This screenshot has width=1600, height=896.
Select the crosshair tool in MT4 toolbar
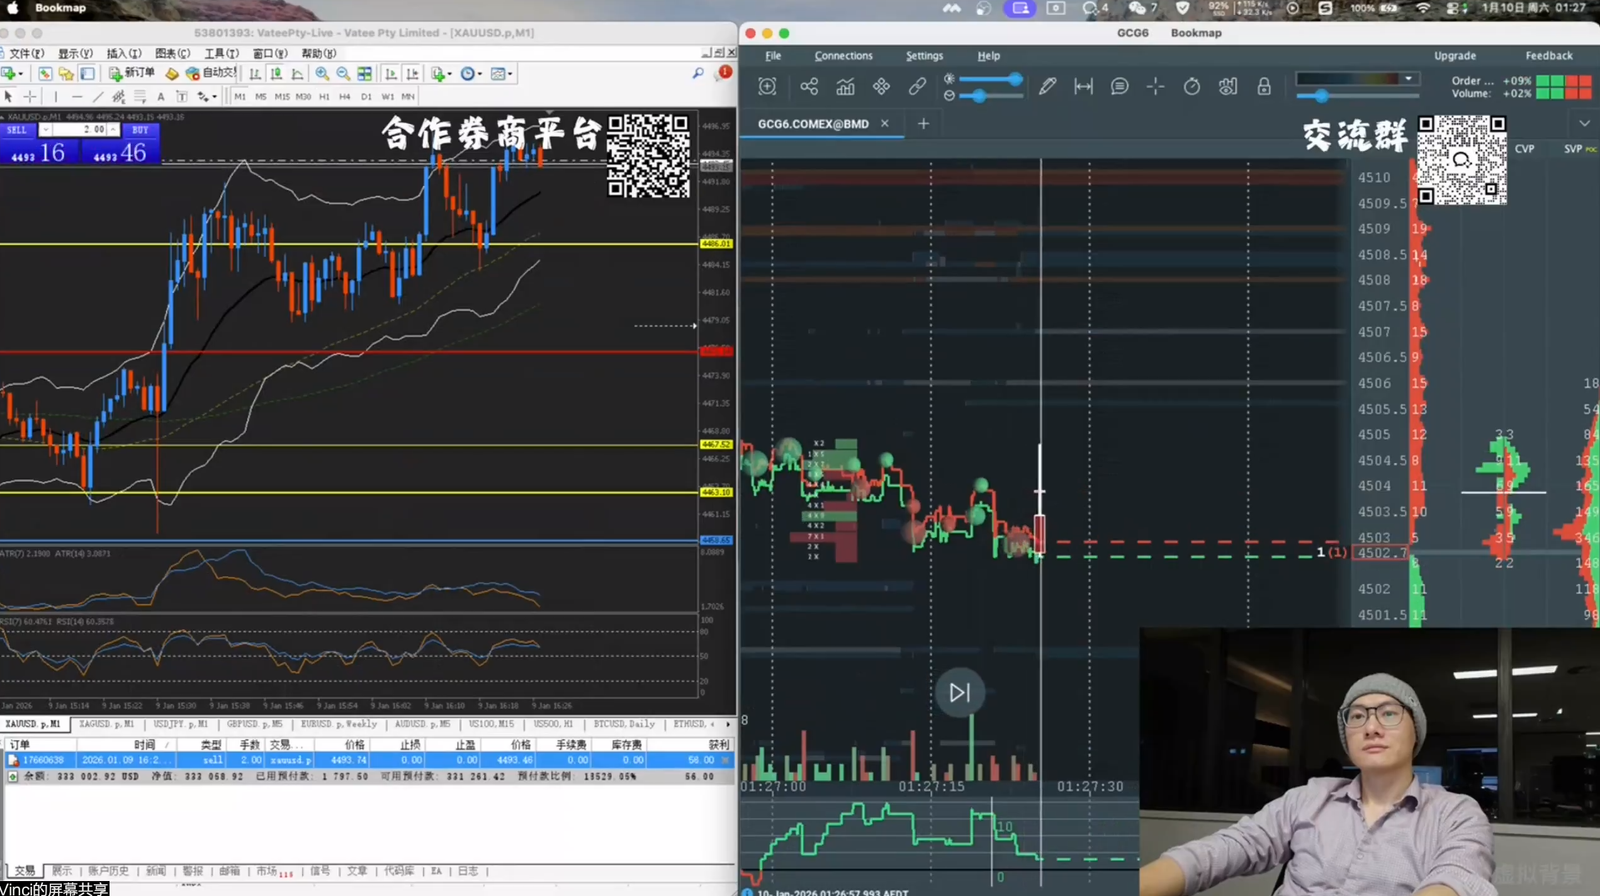point(30,97)
